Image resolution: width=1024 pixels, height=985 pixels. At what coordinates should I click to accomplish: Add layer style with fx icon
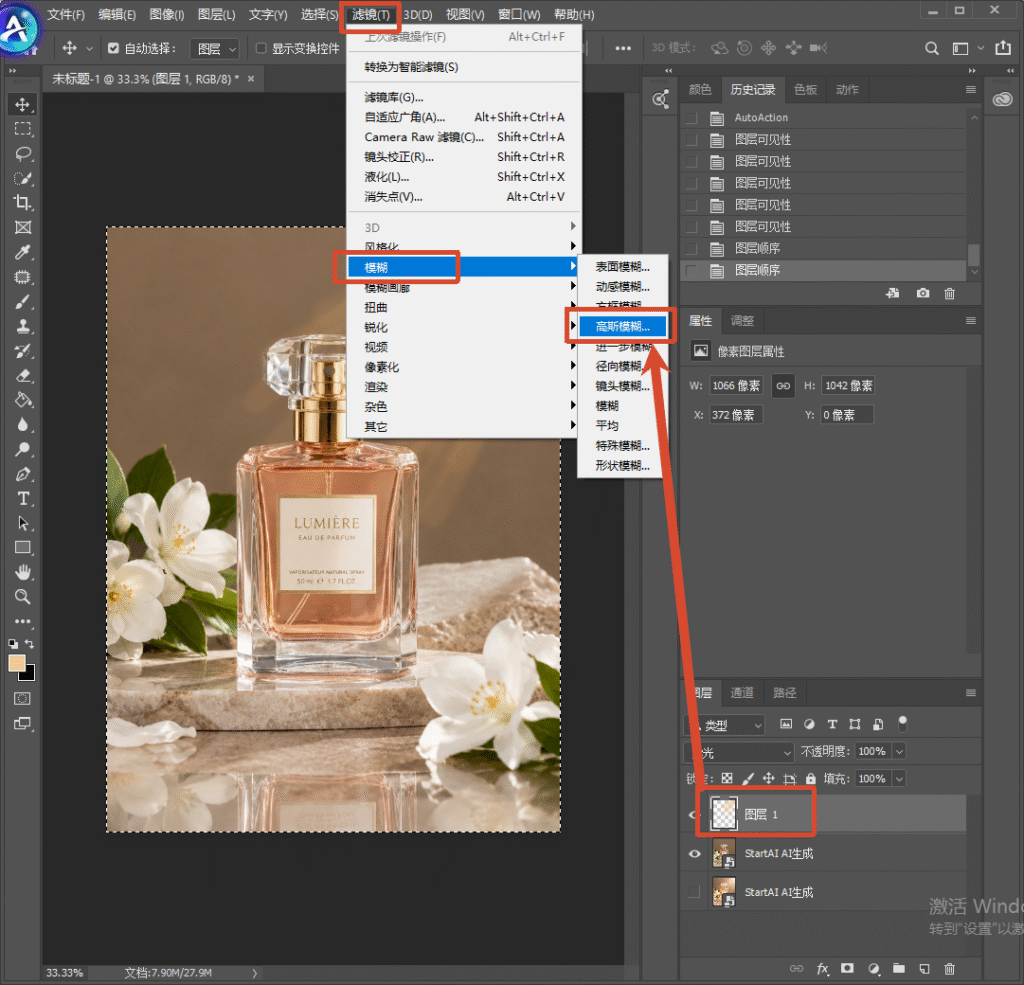click(x=823, y=969)
